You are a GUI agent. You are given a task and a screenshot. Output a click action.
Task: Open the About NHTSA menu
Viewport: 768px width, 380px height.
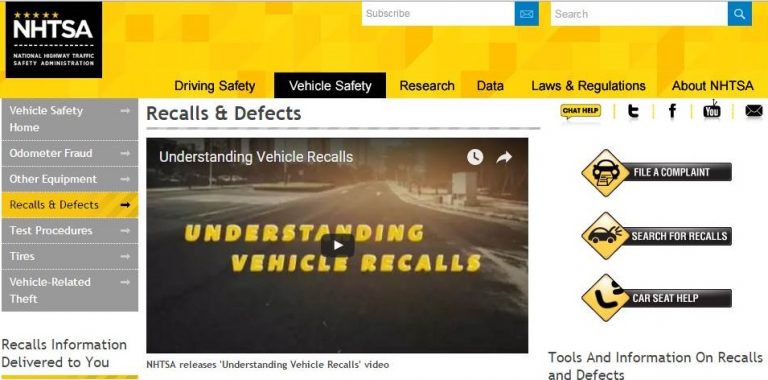click(713, 86)
